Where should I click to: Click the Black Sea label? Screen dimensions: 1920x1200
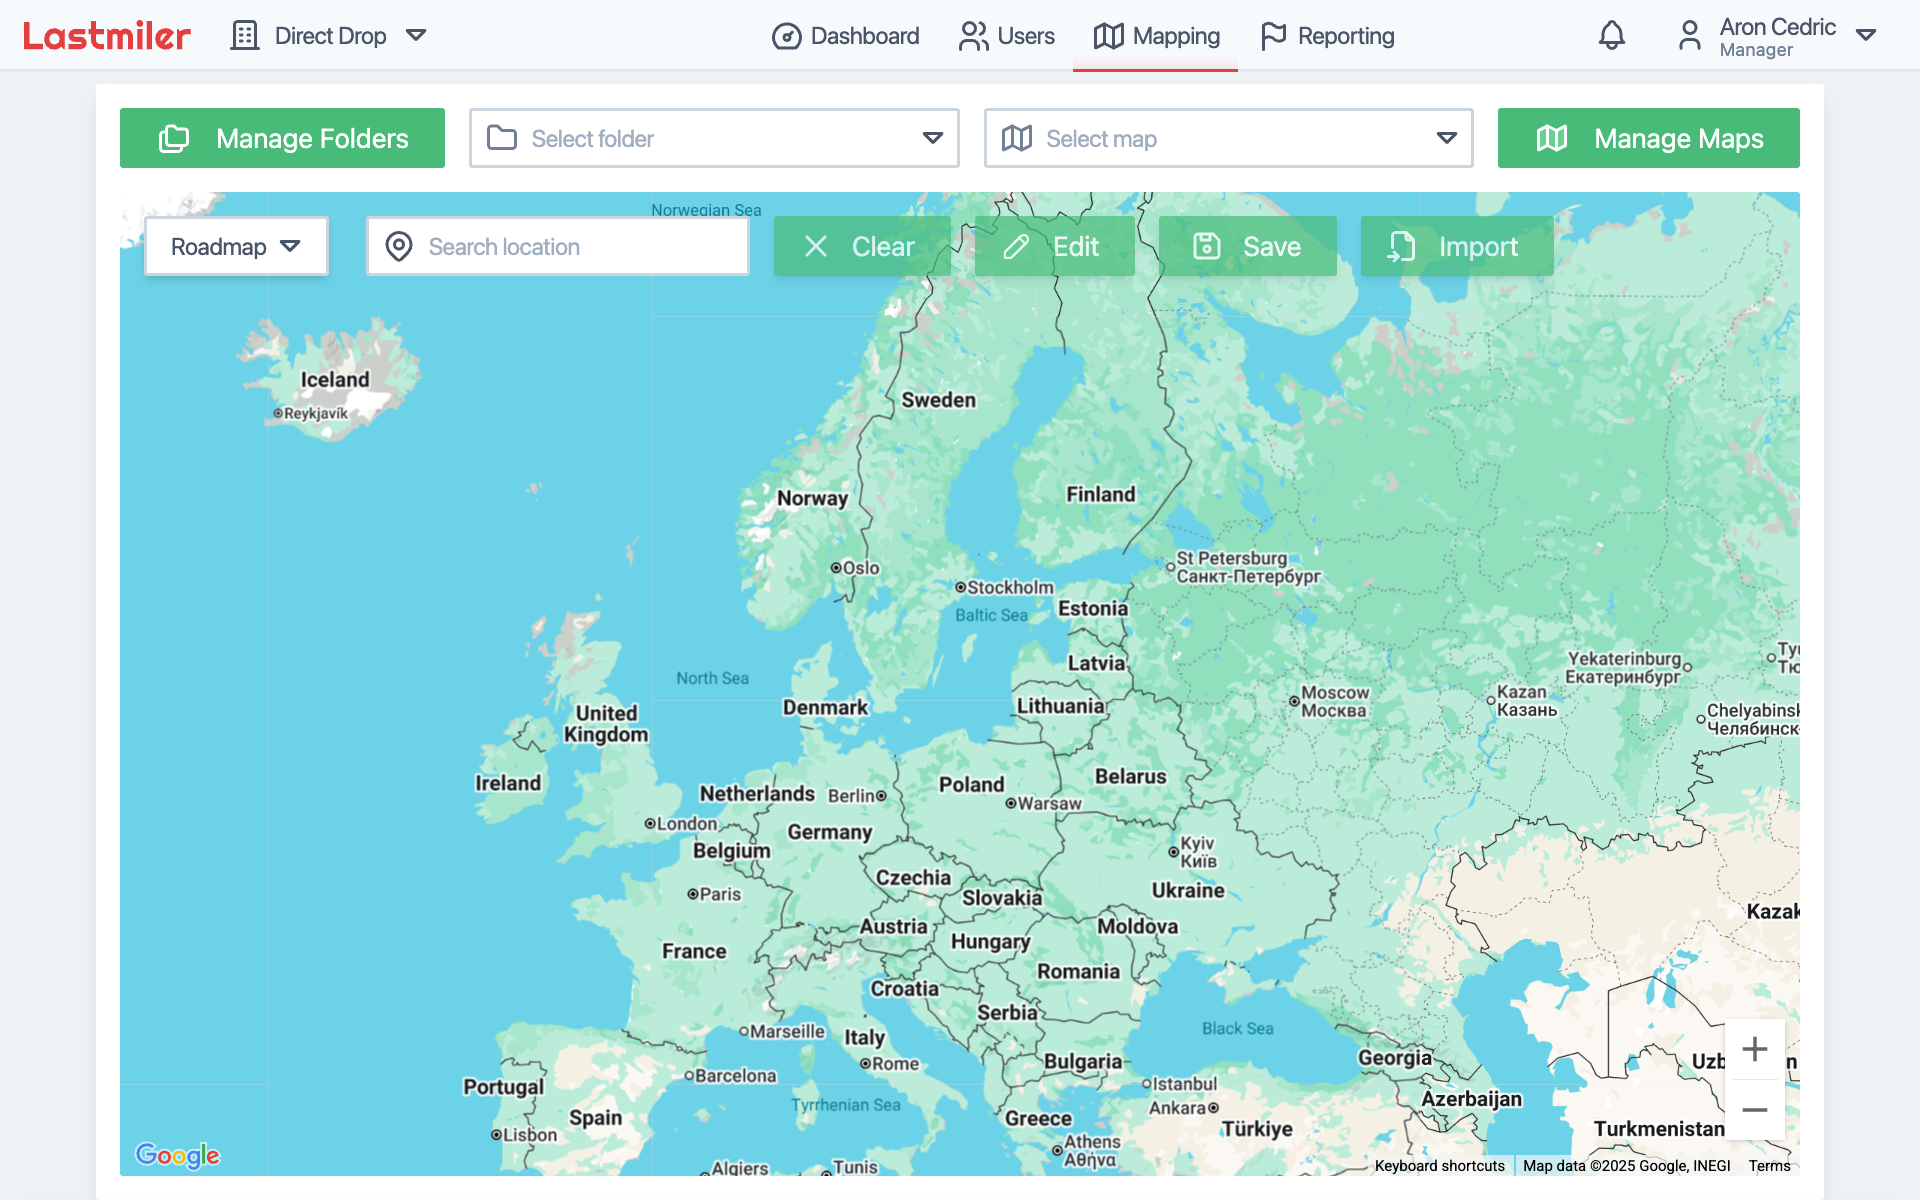pos(1238,1028)
